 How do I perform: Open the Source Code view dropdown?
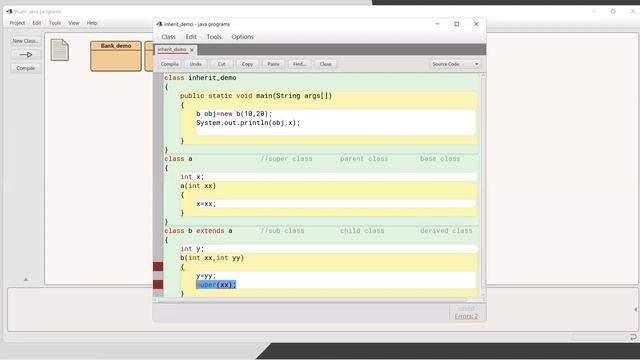point(455,64)
